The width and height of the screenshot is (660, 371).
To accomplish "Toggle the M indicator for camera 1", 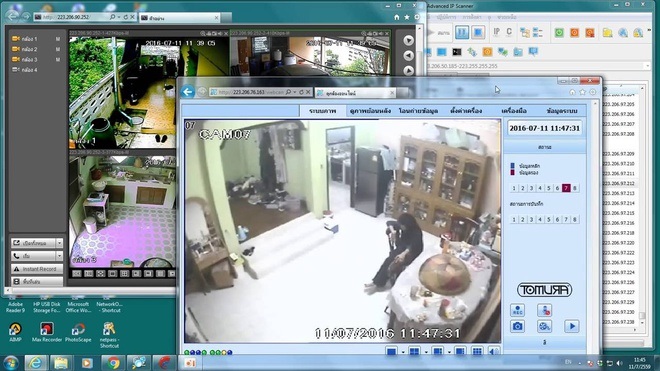I will 58,39.
